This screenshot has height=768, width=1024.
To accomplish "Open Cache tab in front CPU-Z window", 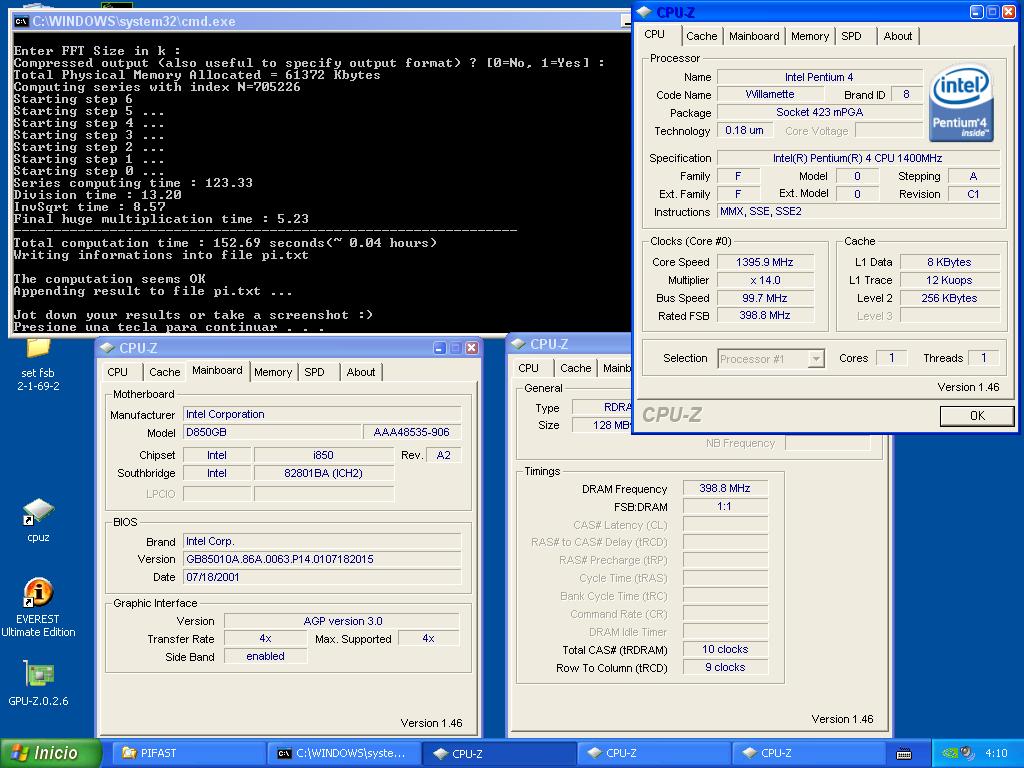I will [701, 36].
